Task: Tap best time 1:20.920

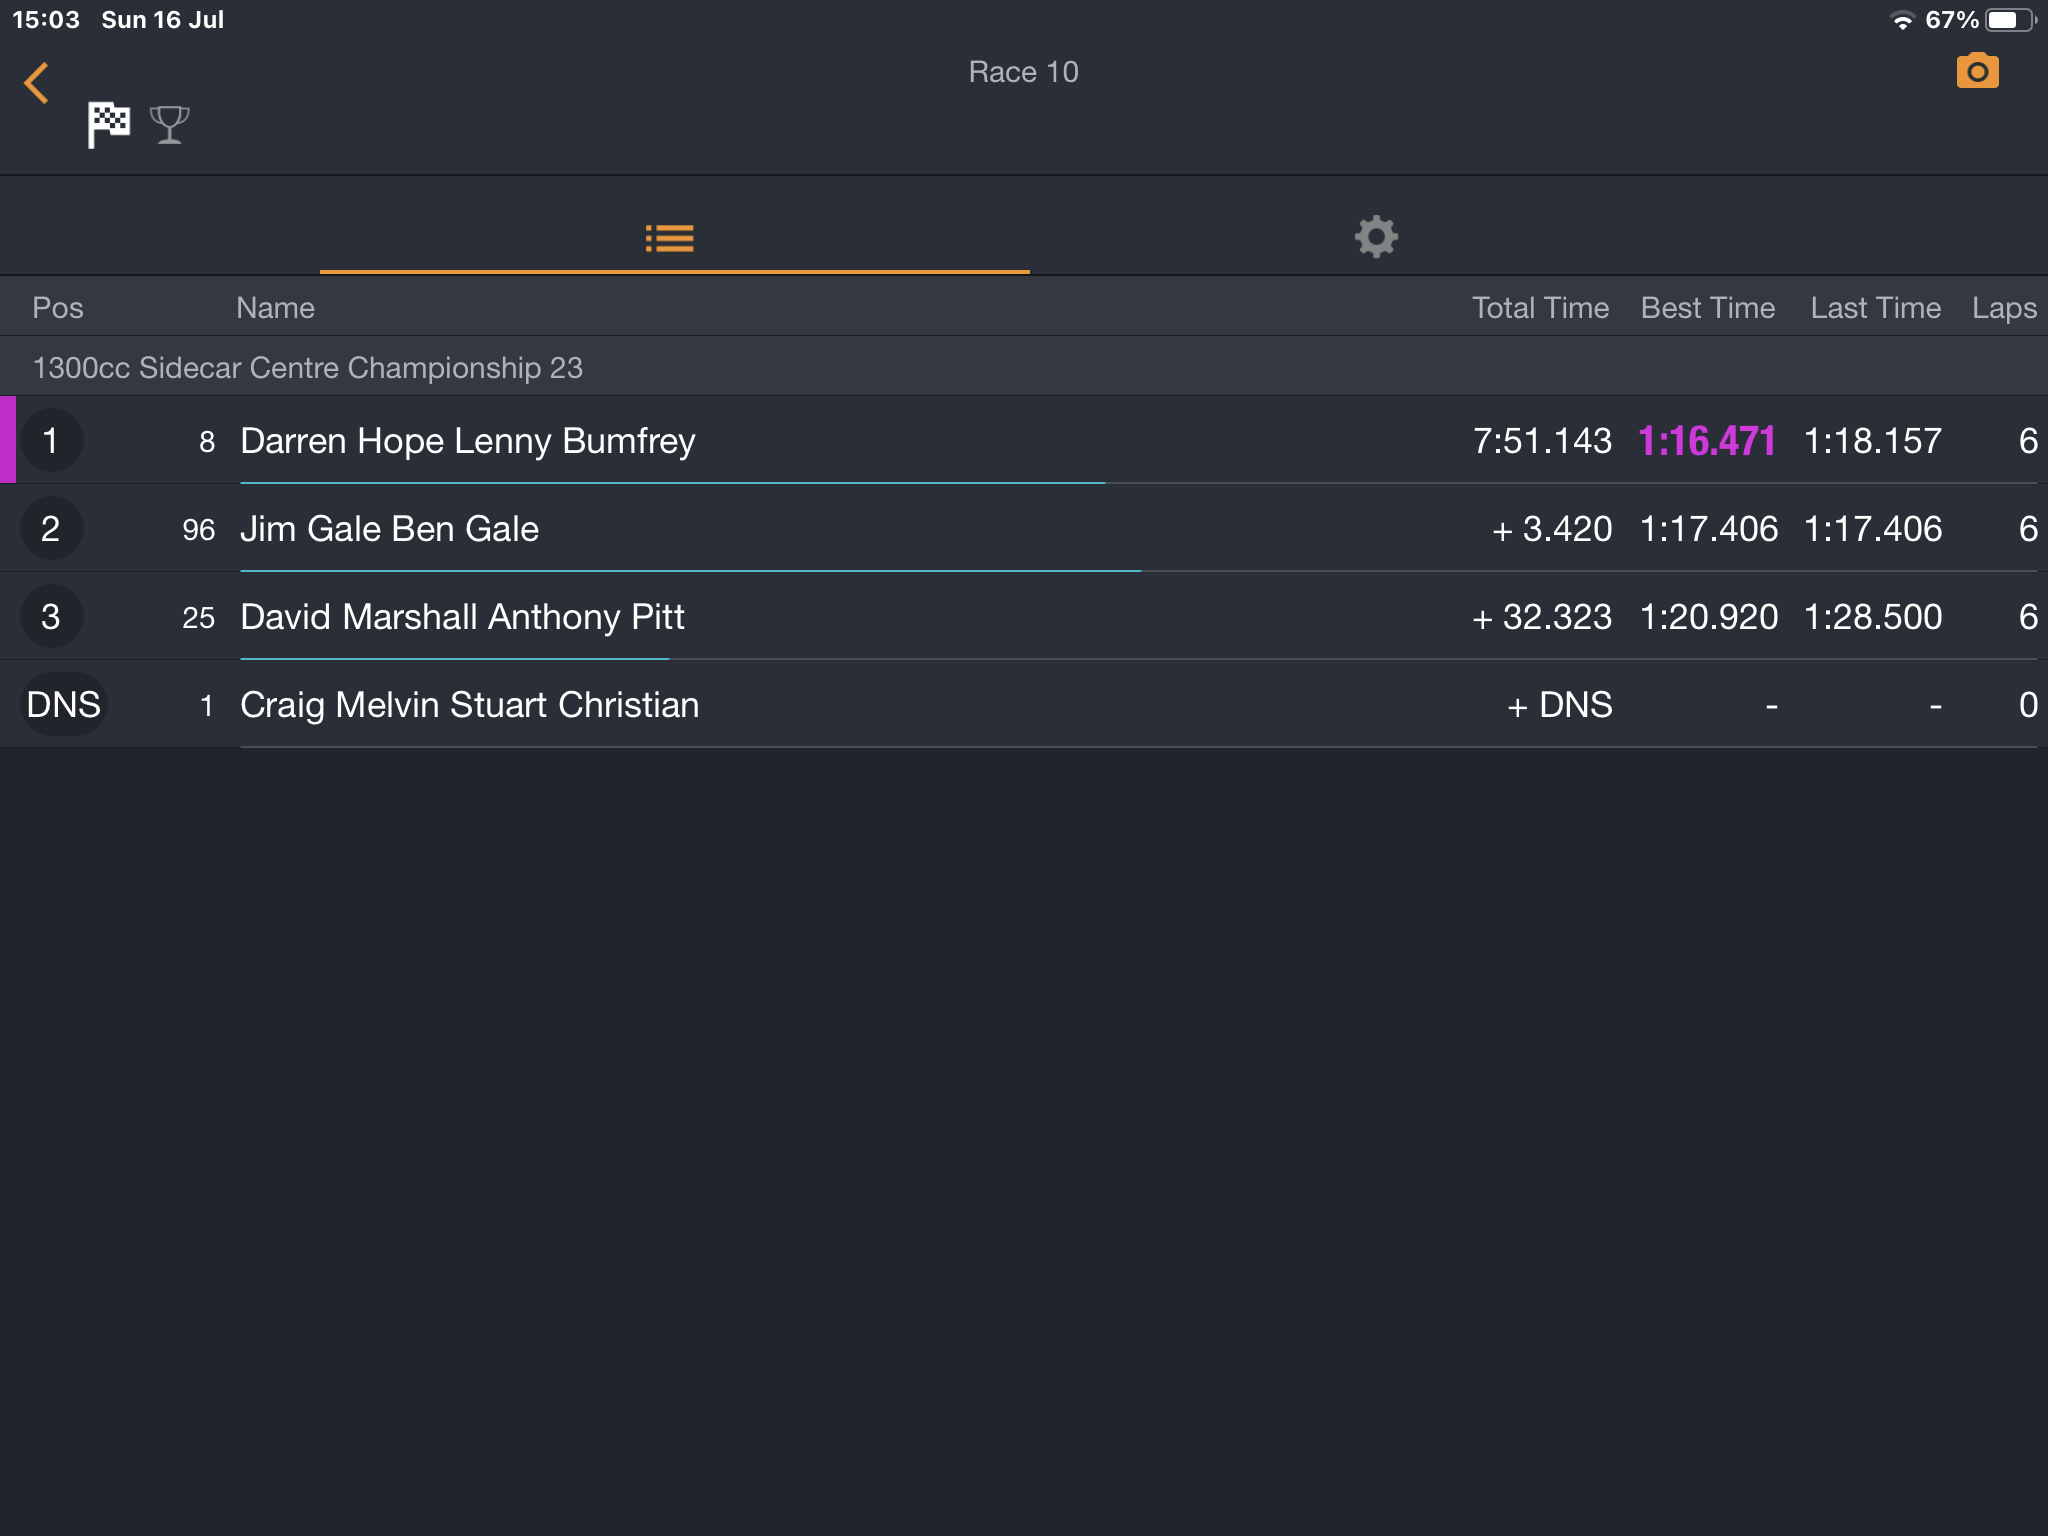Action: (1709, 617)
